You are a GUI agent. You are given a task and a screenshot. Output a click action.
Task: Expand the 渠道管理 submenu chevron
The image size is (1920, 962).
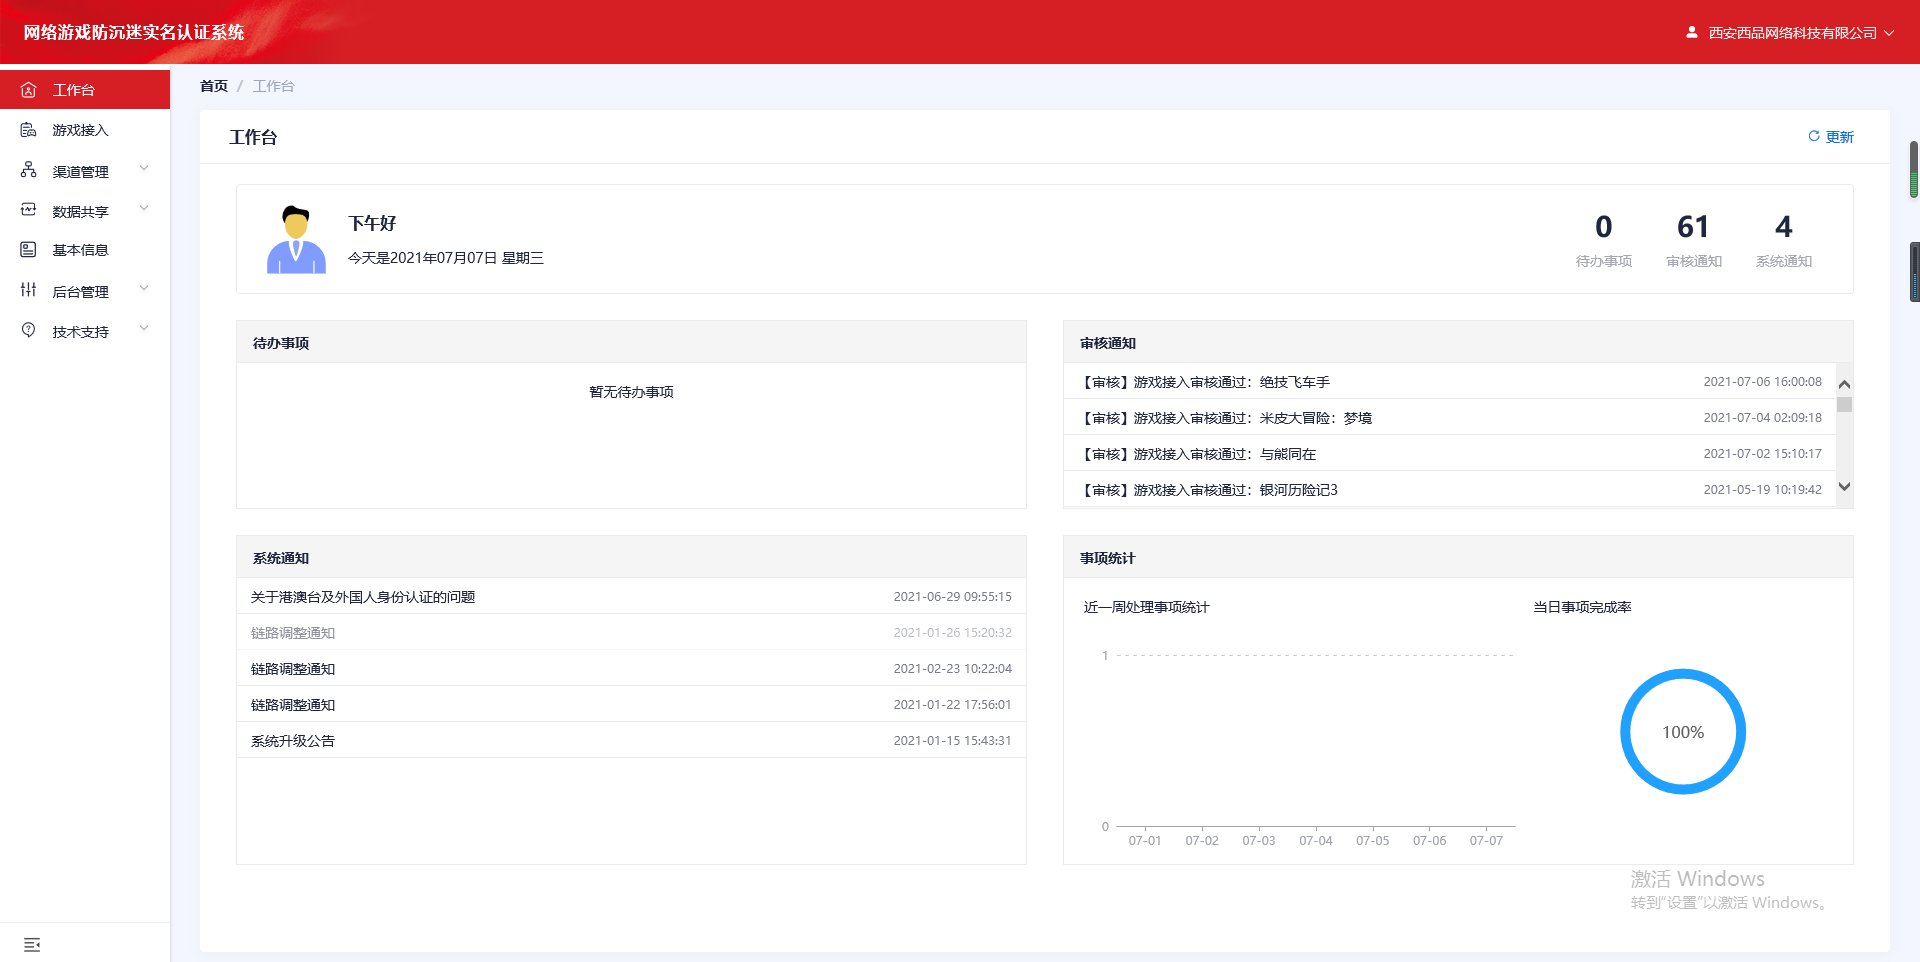tap(144, 169)
